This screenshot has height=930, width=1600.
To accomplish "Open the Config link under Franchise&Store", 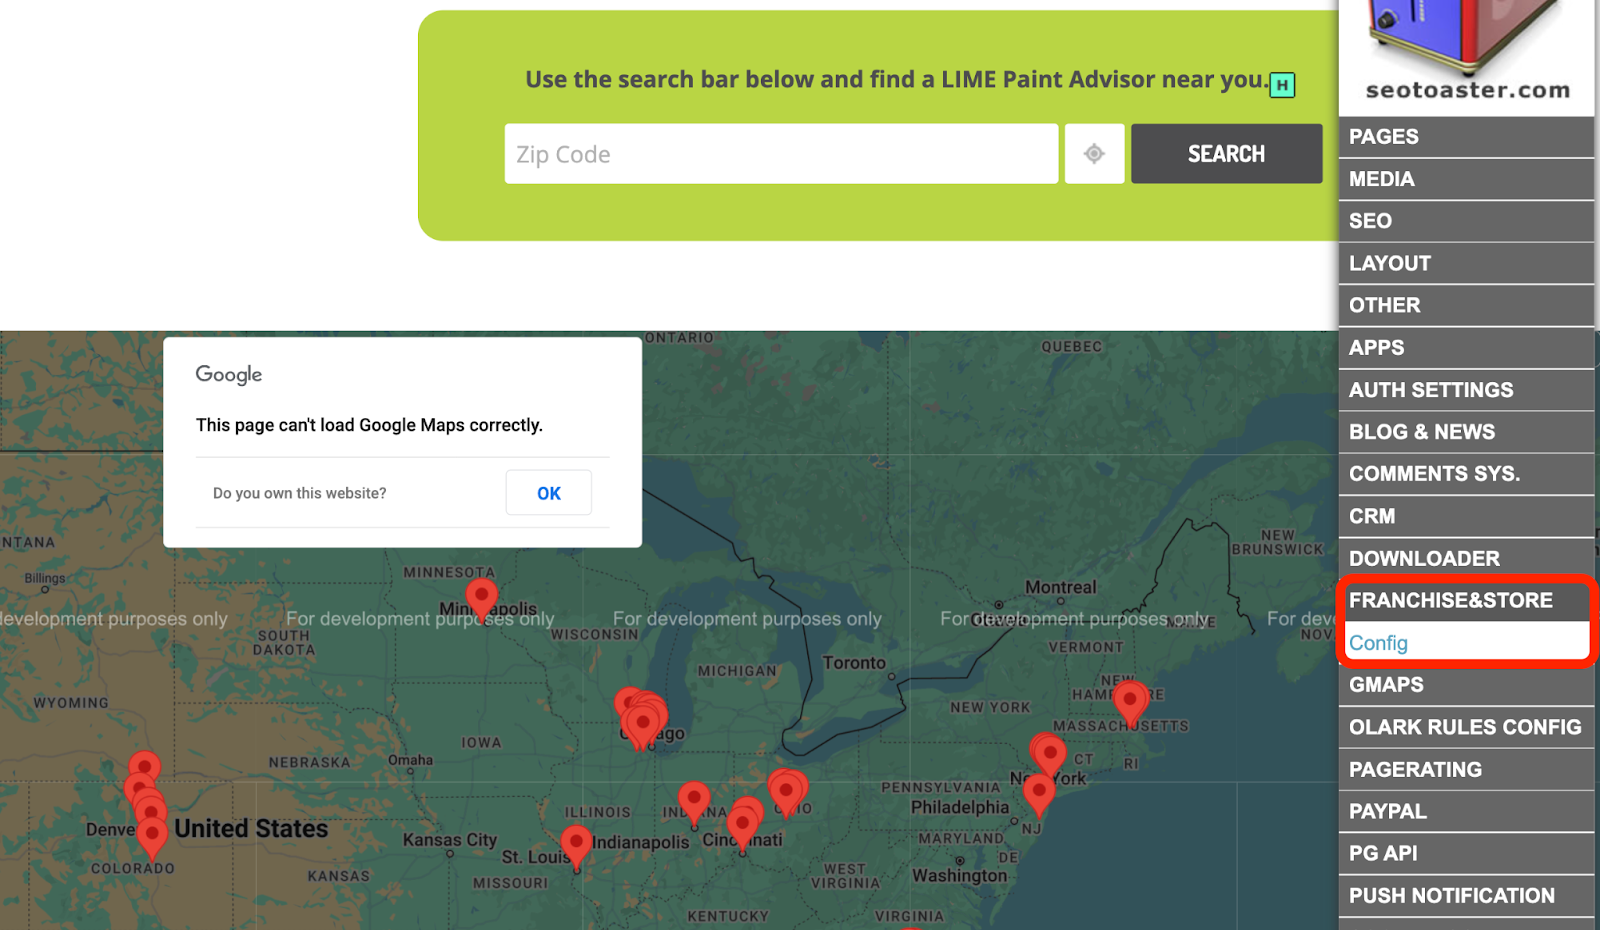I will (1378, 643).
